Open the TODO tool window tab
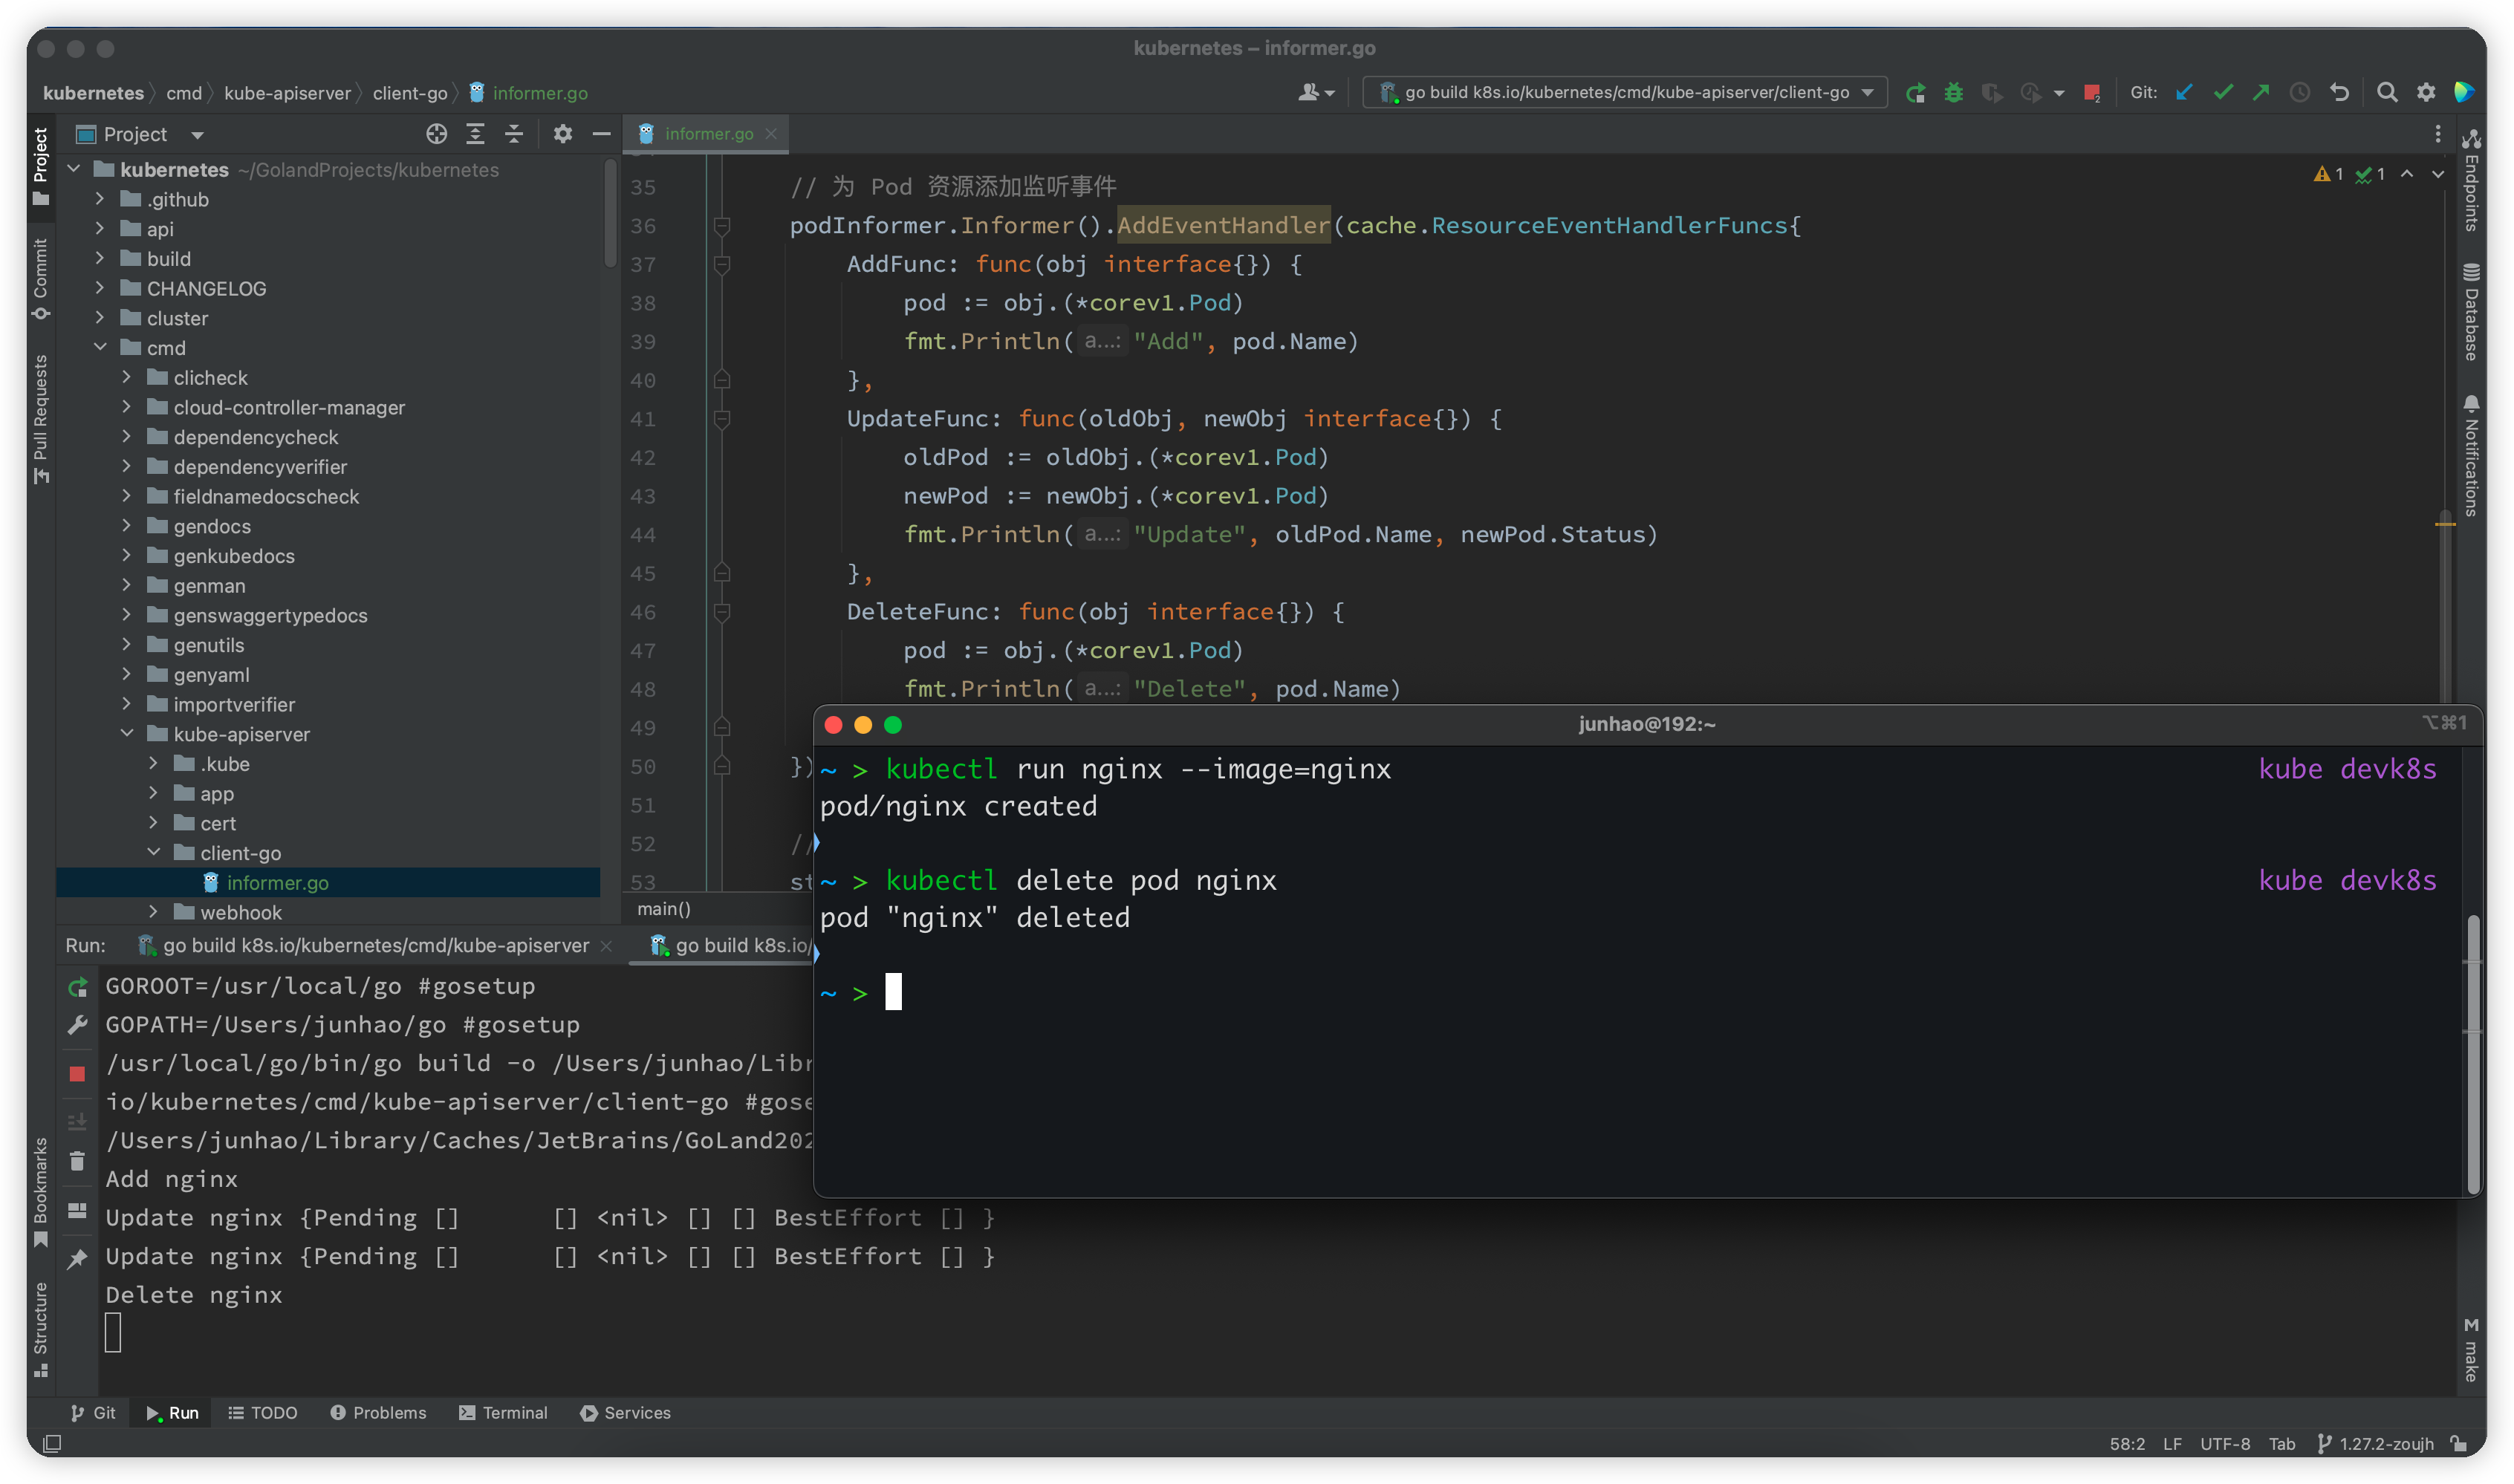The width and height of the screenshot is (2514, 1484). (263, 1413)
